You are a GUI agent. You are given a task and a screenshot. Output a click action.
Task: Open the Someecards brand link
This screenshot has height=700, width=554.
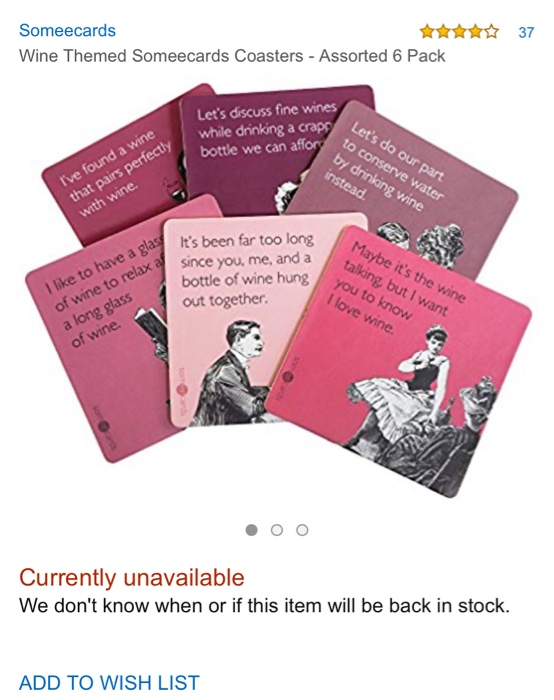pyautogui.click(x=67, y=31)
